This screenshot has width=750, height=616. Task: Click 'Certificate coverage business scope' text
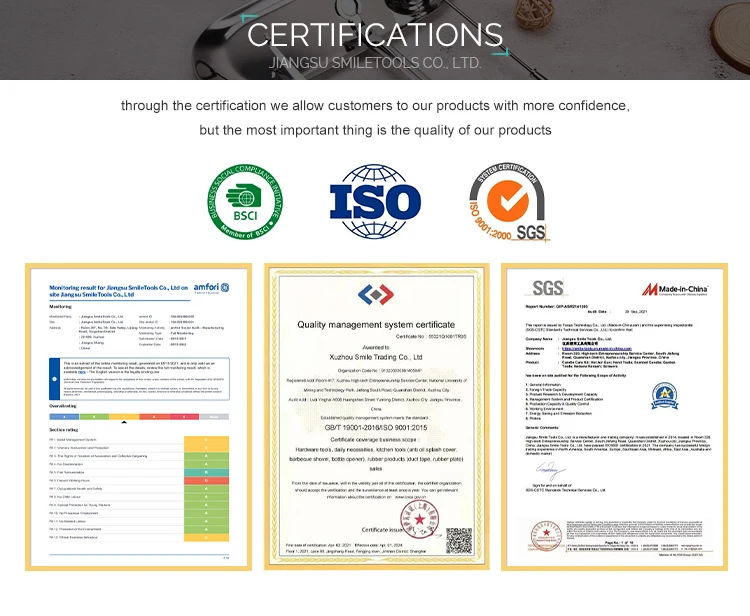pos(375,440)
